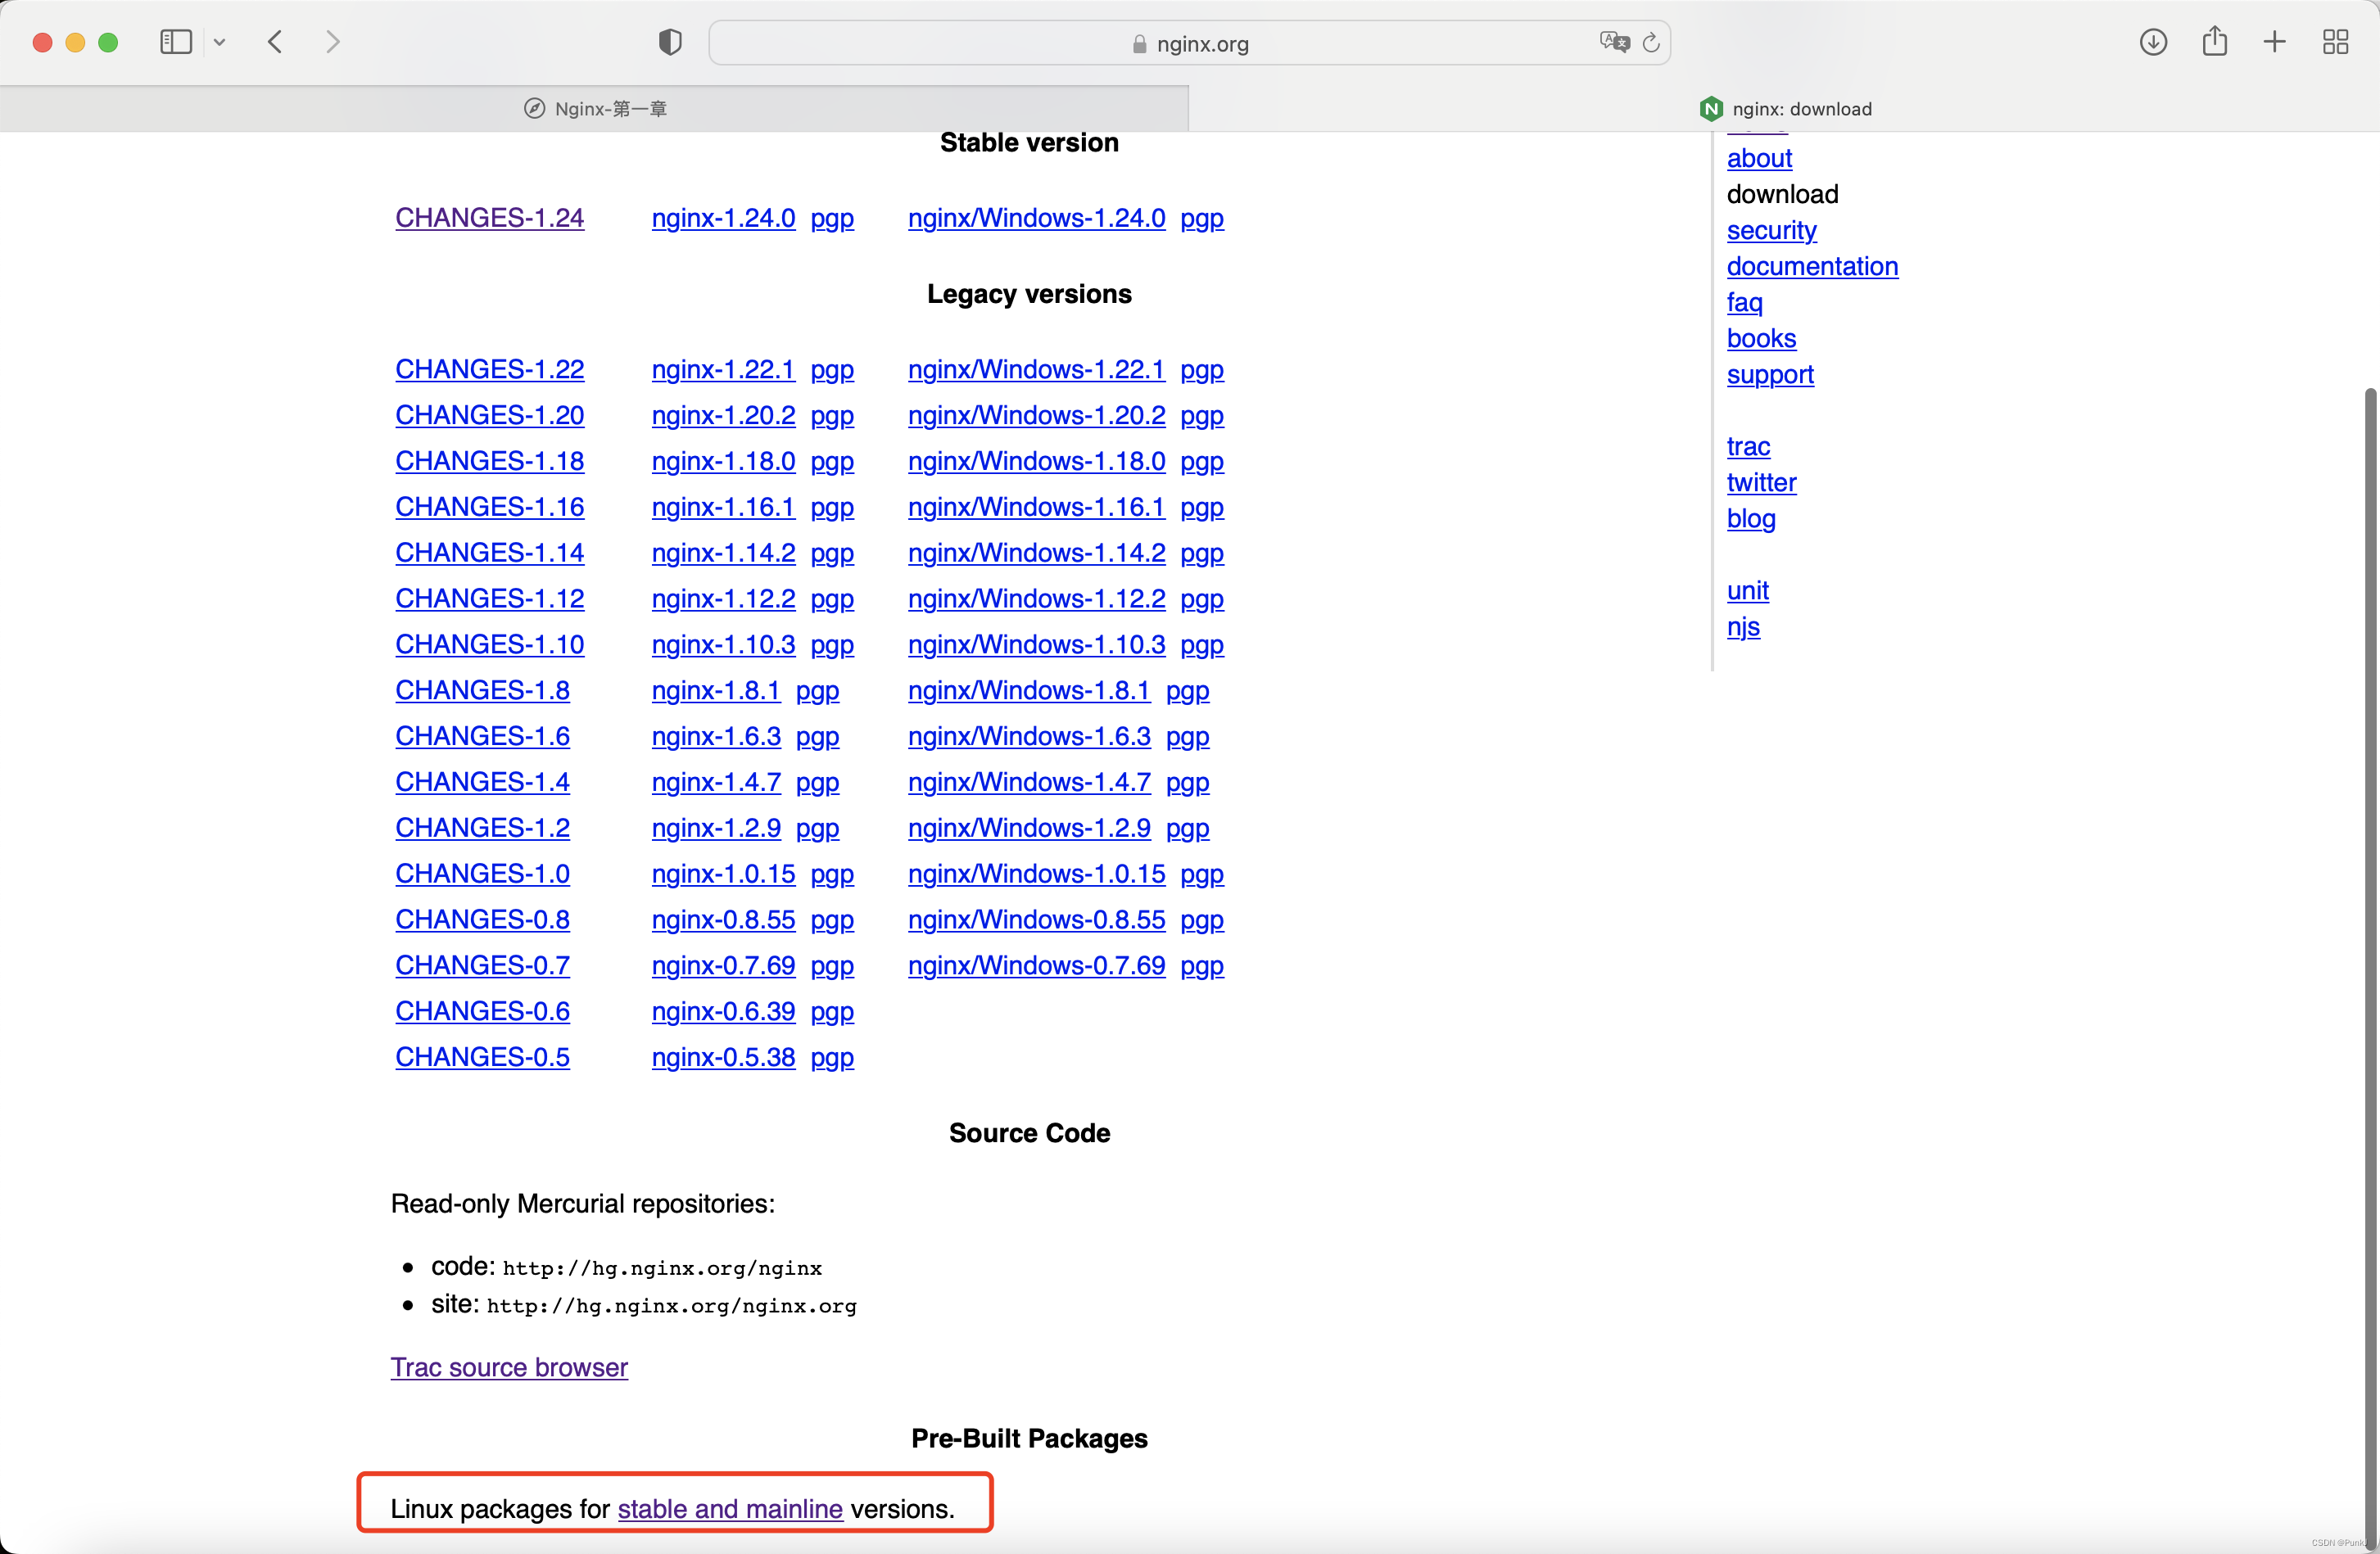2380x1554 pixels.
Task: Click the nginx/Windows-1.18.0 download link
Action: click(1036, 461)
